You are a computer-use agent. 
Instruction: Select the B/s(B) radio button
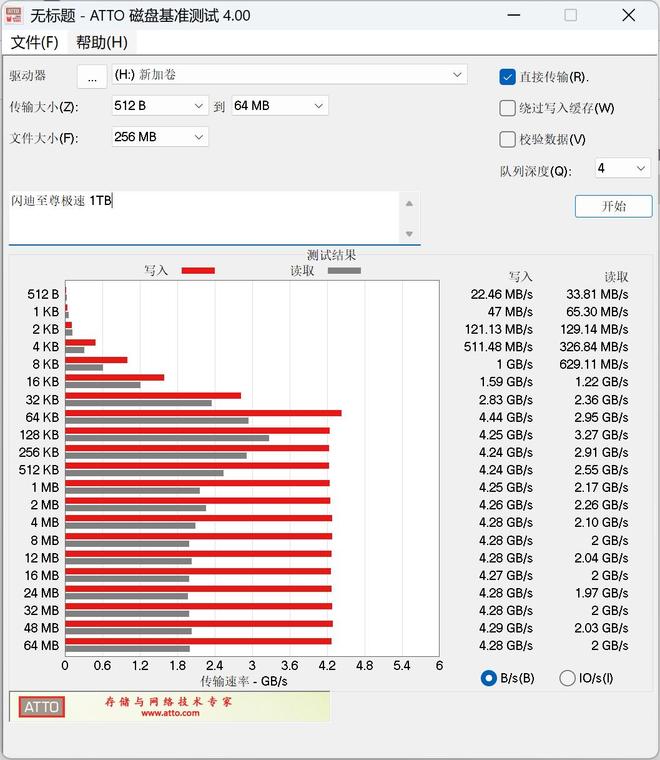(x=489, y=678)
